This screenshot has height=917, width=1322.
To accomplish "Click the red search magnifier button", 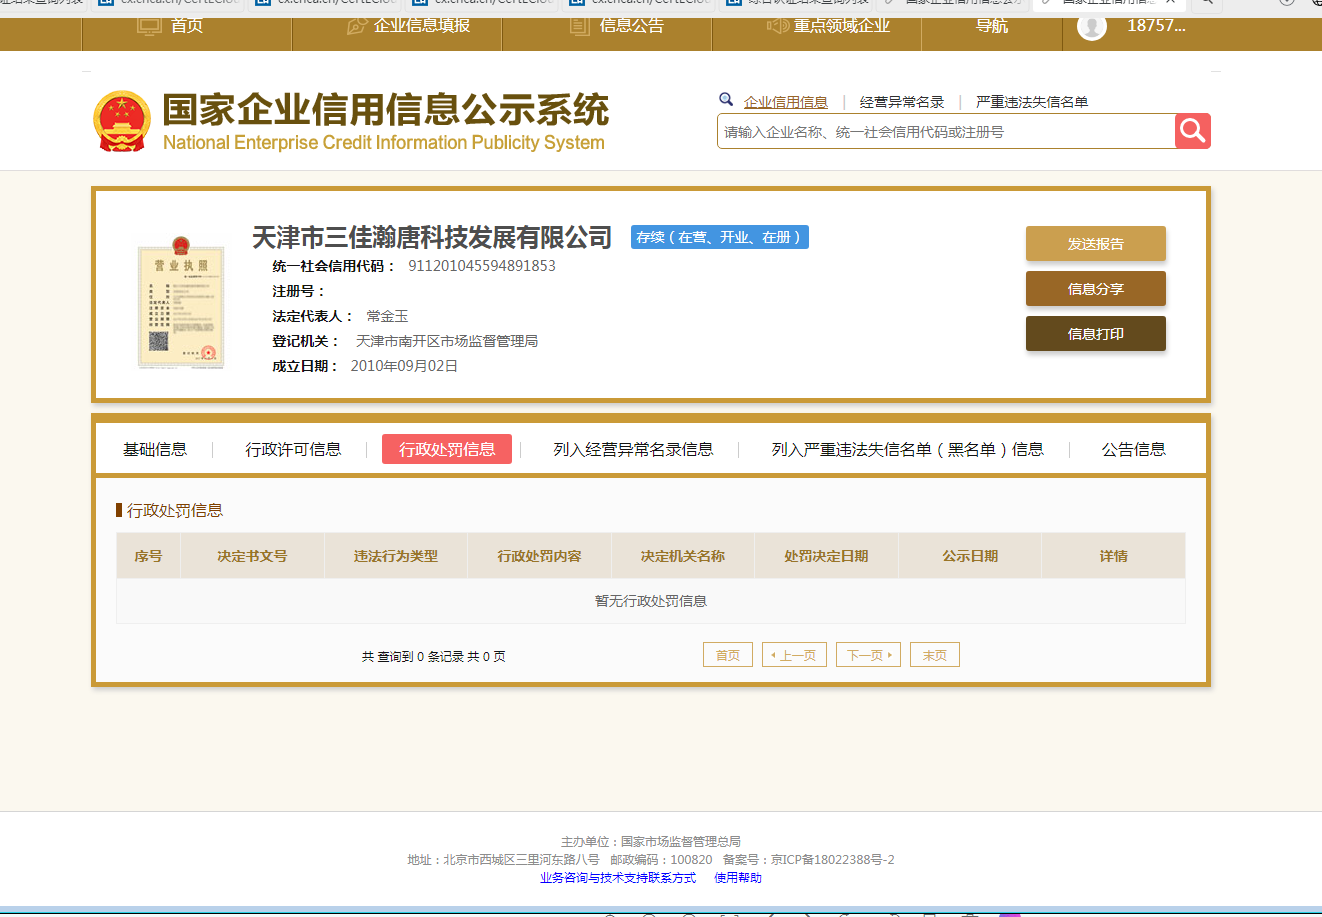I will point(1192,131).
